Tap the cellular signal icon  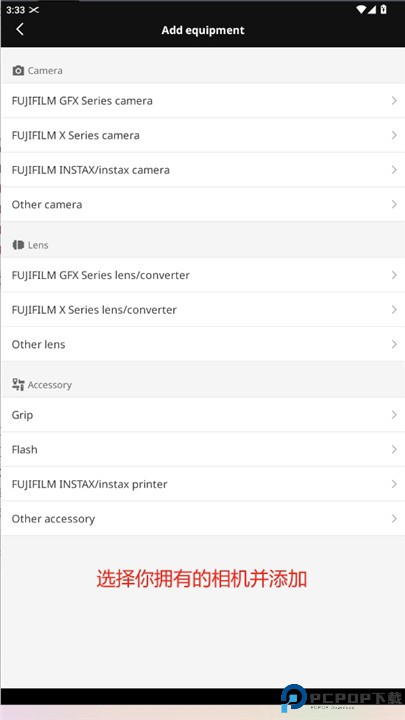372,10
